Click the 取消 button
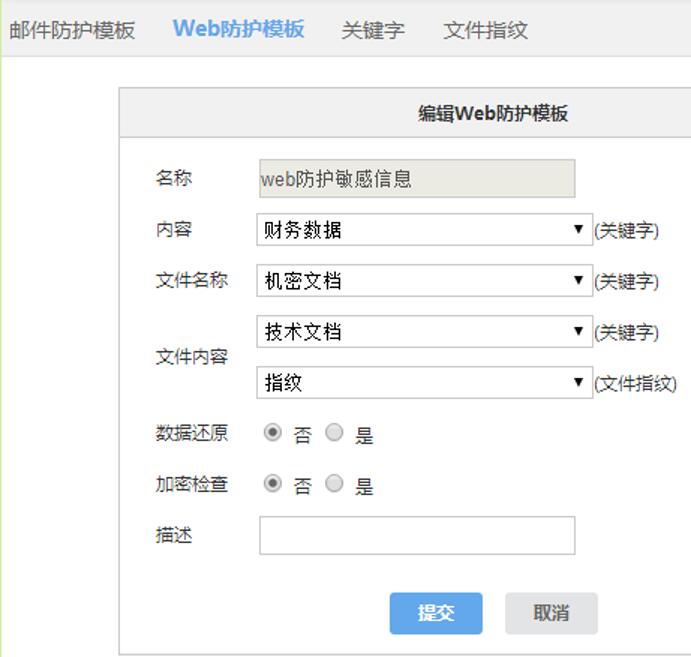This screenshot has height=657, width=691. click(x=551, y=613)
